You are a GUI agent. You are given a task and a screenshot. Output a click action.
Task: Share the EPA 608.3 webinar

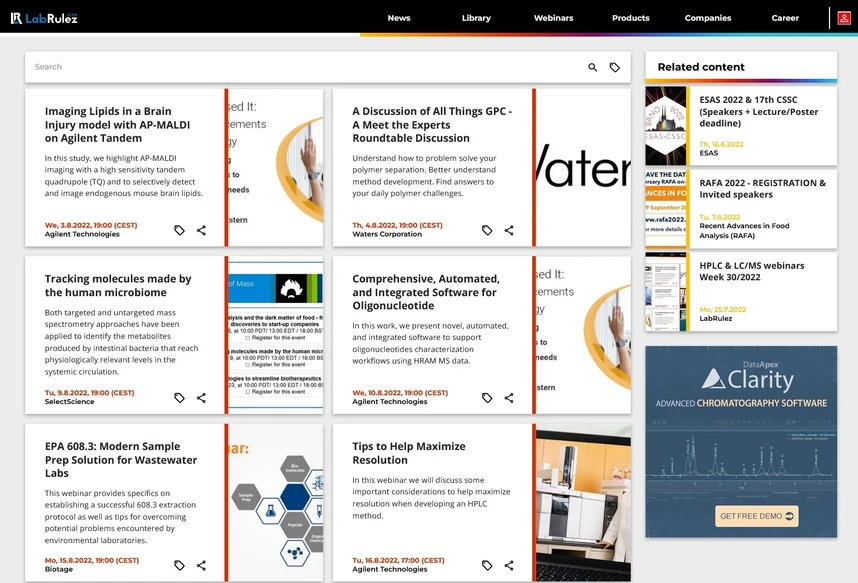[x=201, y=565]
